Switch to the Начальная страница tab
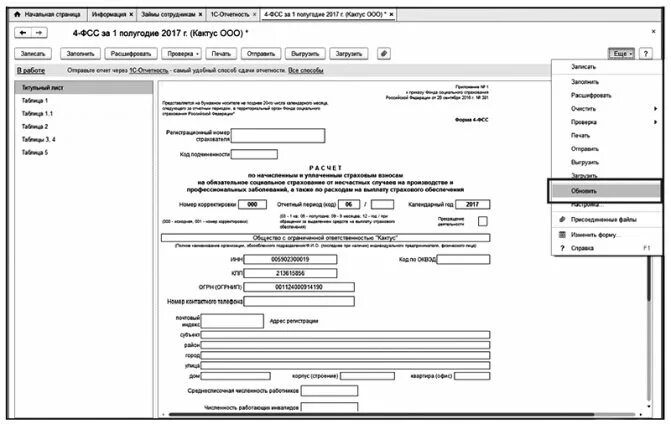The image size is (671, 424). [x=48, y=15]
